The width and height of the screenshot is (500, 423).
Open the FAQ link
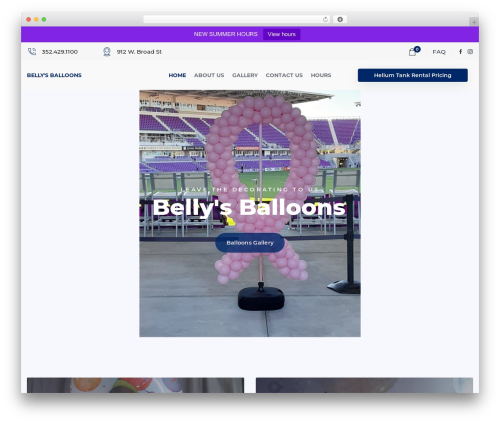(439, 52)
